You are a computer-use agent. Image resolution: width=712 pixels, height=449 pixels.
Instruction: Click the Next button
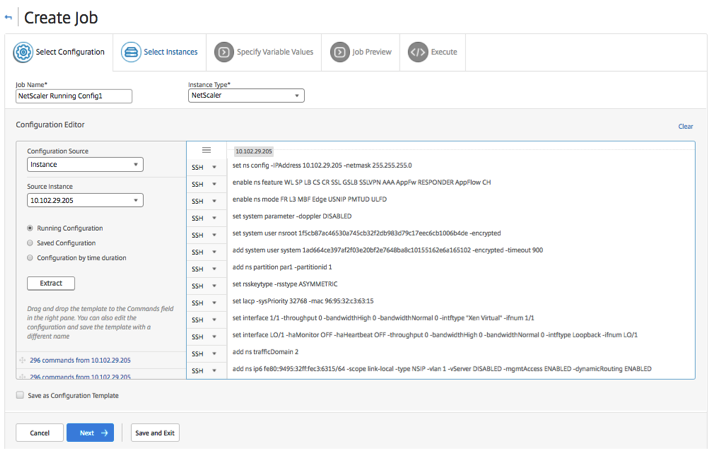tap(90, 433)
